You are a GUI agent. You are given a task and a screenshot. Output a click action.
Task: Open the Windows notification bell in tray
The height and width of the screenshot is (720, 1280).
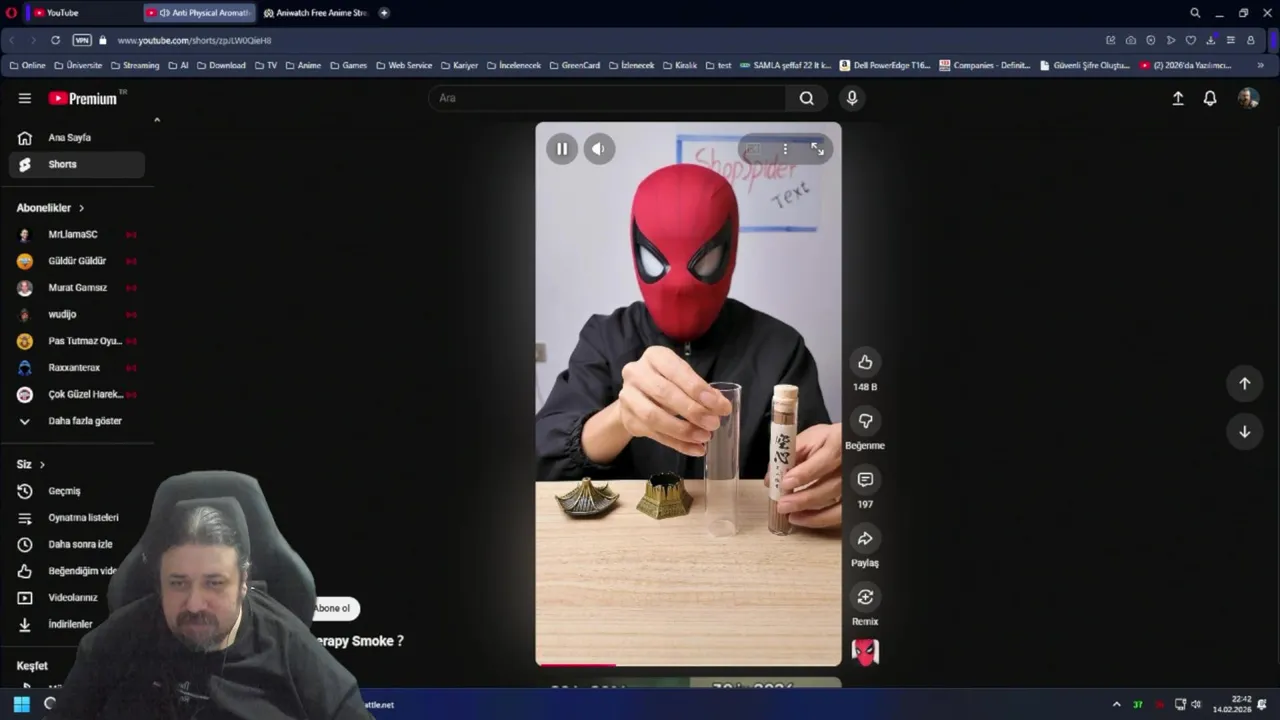point(1262,704)
